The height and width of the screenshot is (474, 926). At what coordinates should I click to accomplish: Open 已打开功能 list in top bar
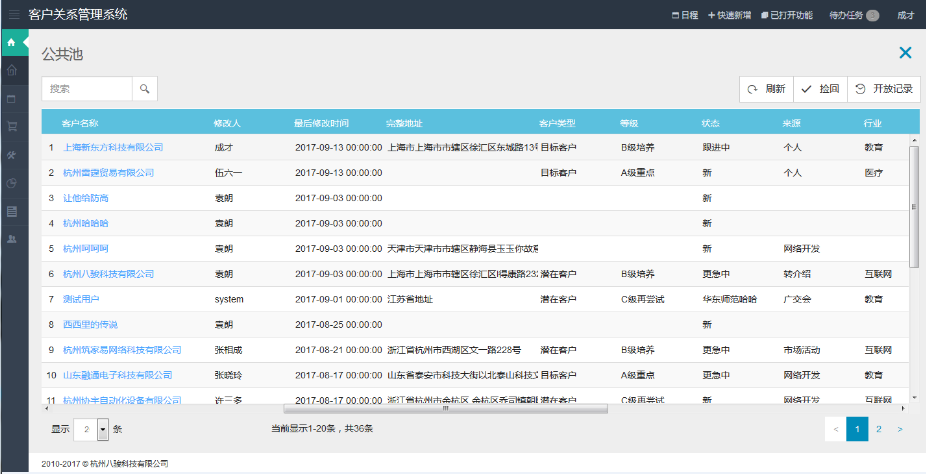787,15
